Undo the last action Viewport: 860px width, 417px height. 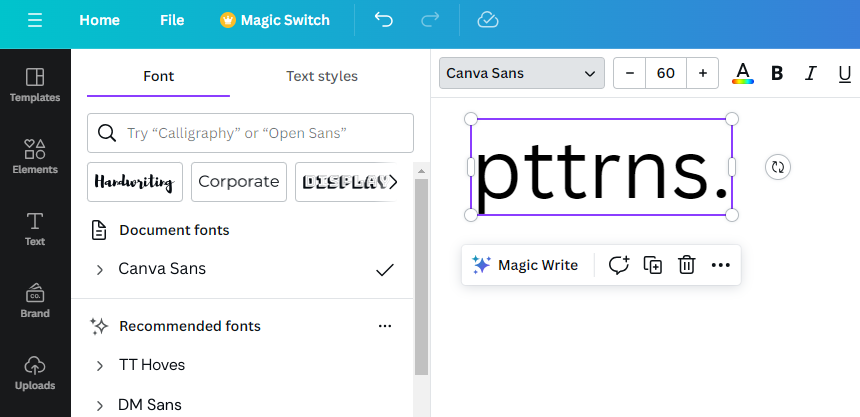384,20
